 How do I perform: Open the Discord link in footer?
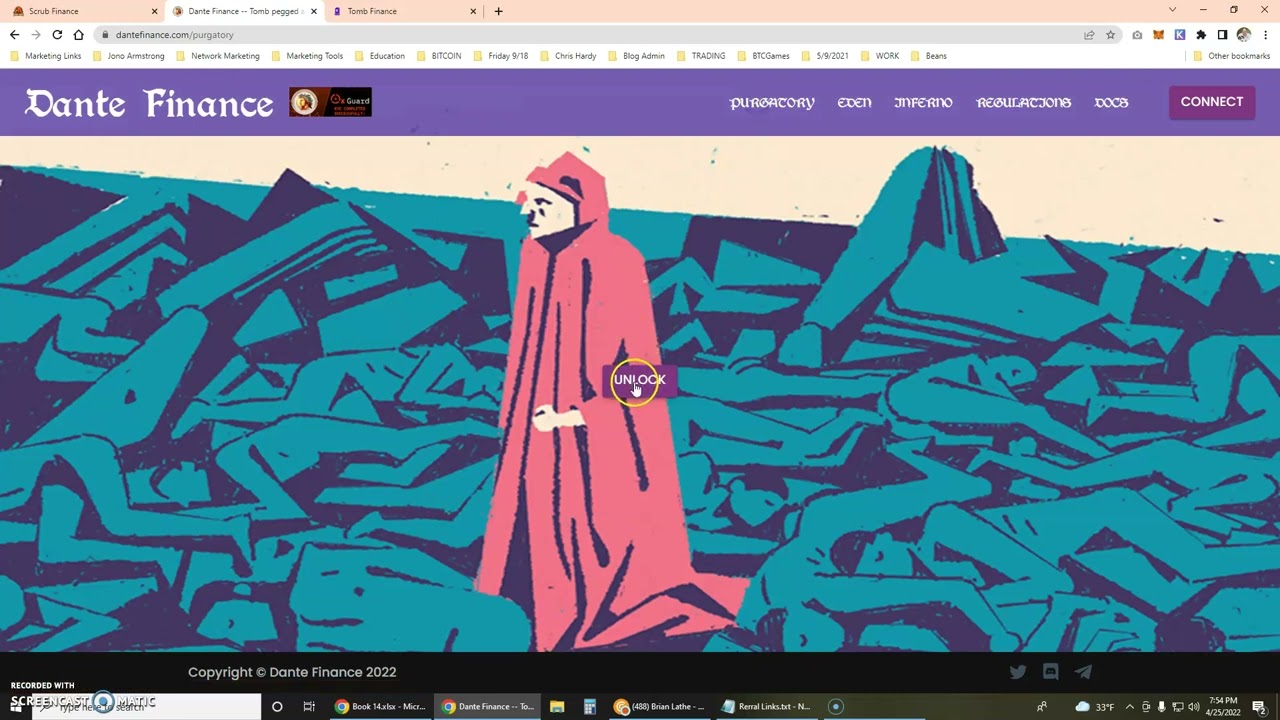1050,672
